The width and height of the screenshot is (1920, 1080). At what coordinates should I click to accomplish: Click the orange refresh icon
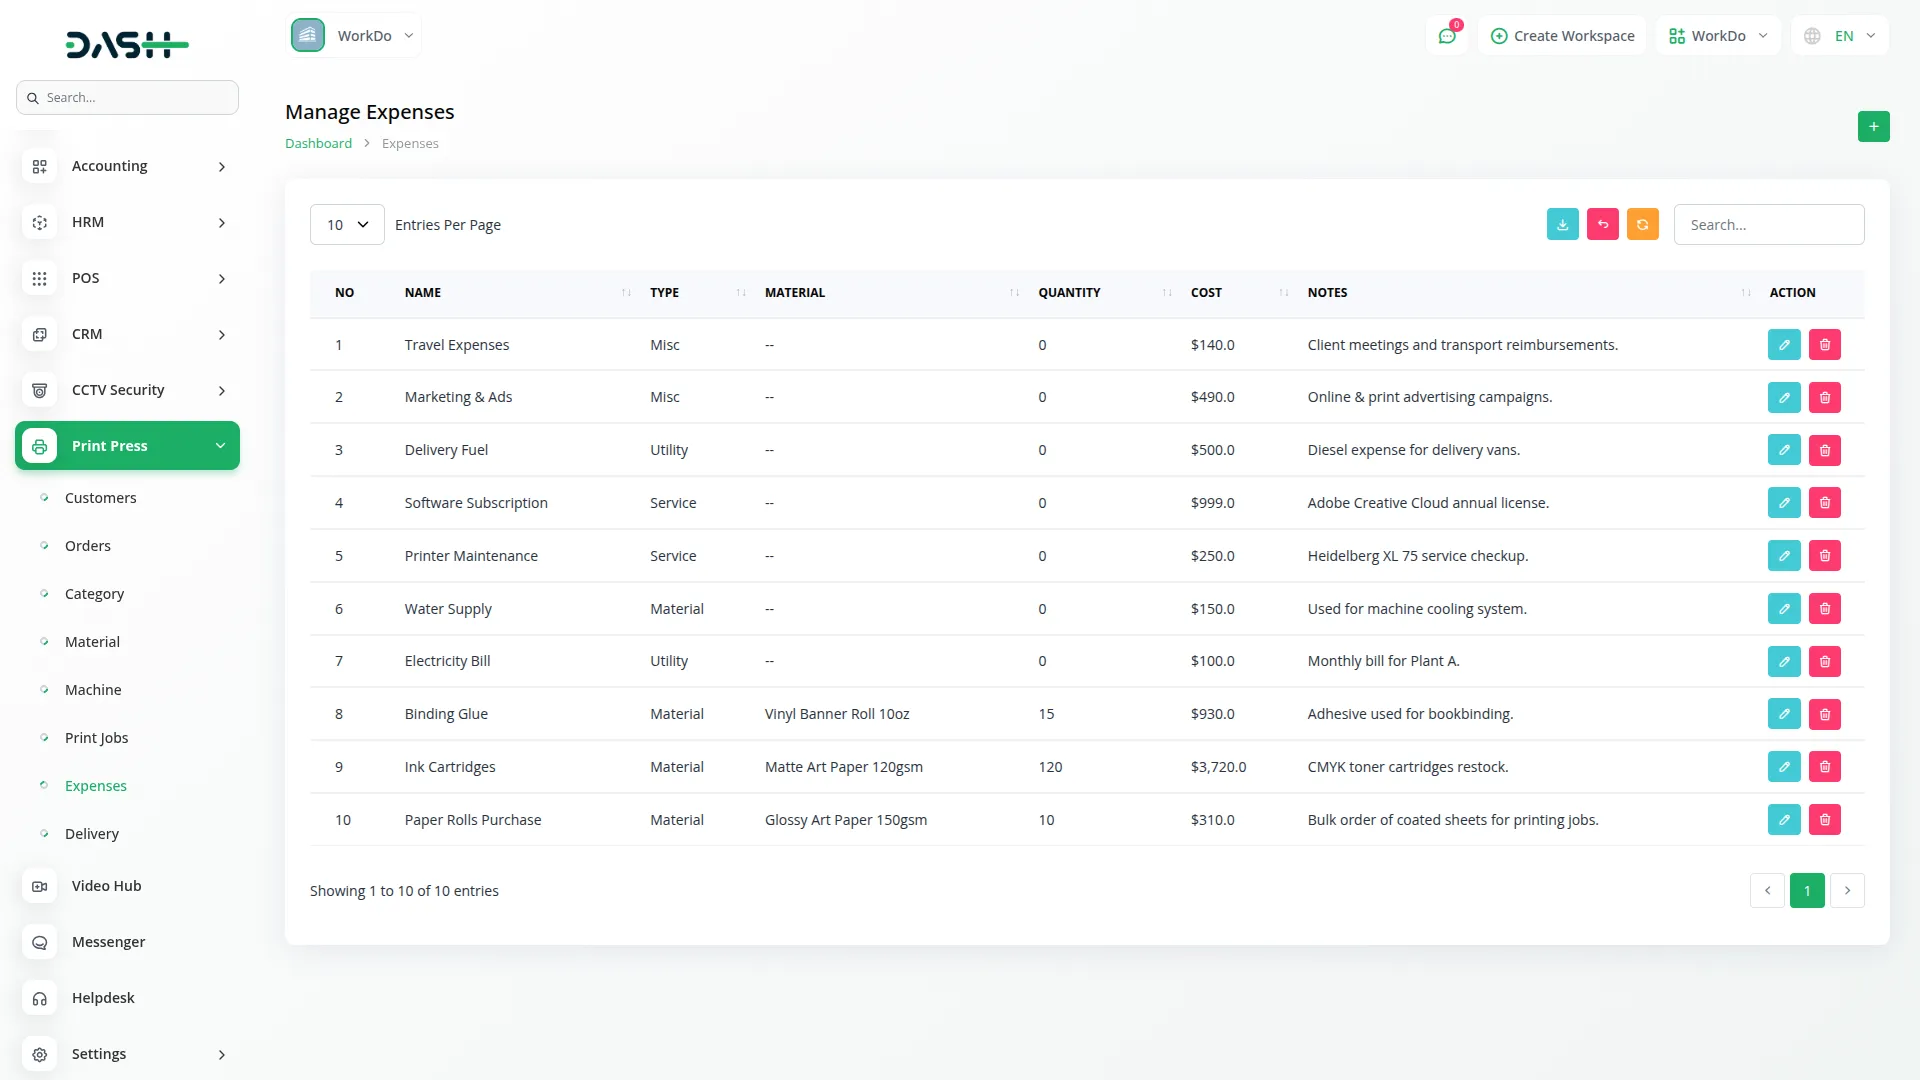point(1642,224)
